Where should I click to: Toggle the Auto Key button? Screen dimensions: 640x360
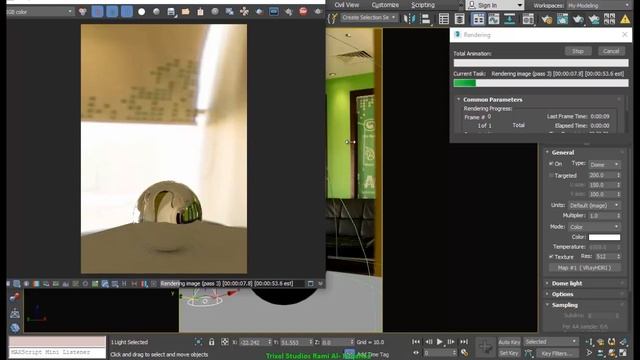pos(509,342)
